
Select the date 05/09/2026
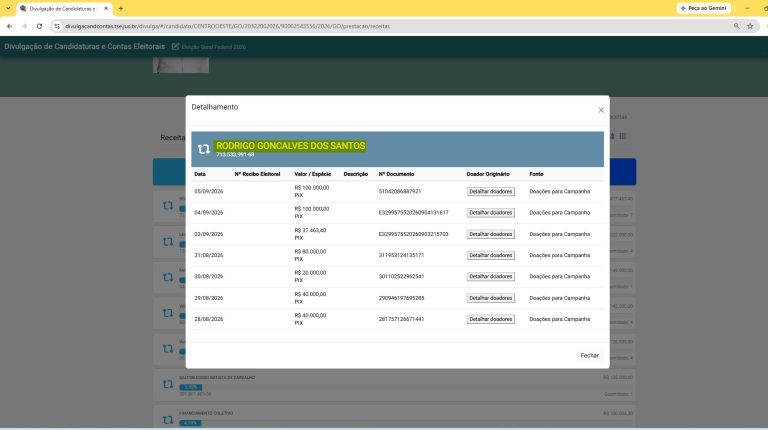pos(209,191)
